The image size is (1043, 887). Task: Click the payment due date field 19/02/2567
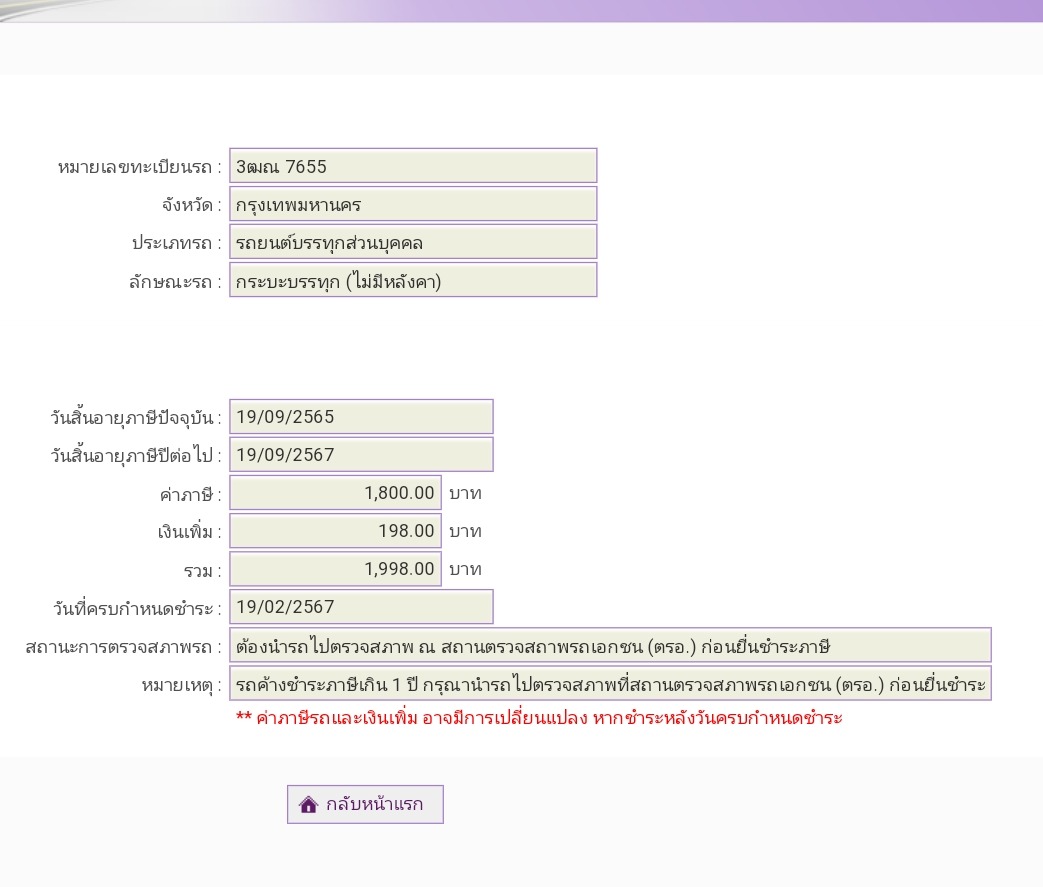[x=361, y=606]
